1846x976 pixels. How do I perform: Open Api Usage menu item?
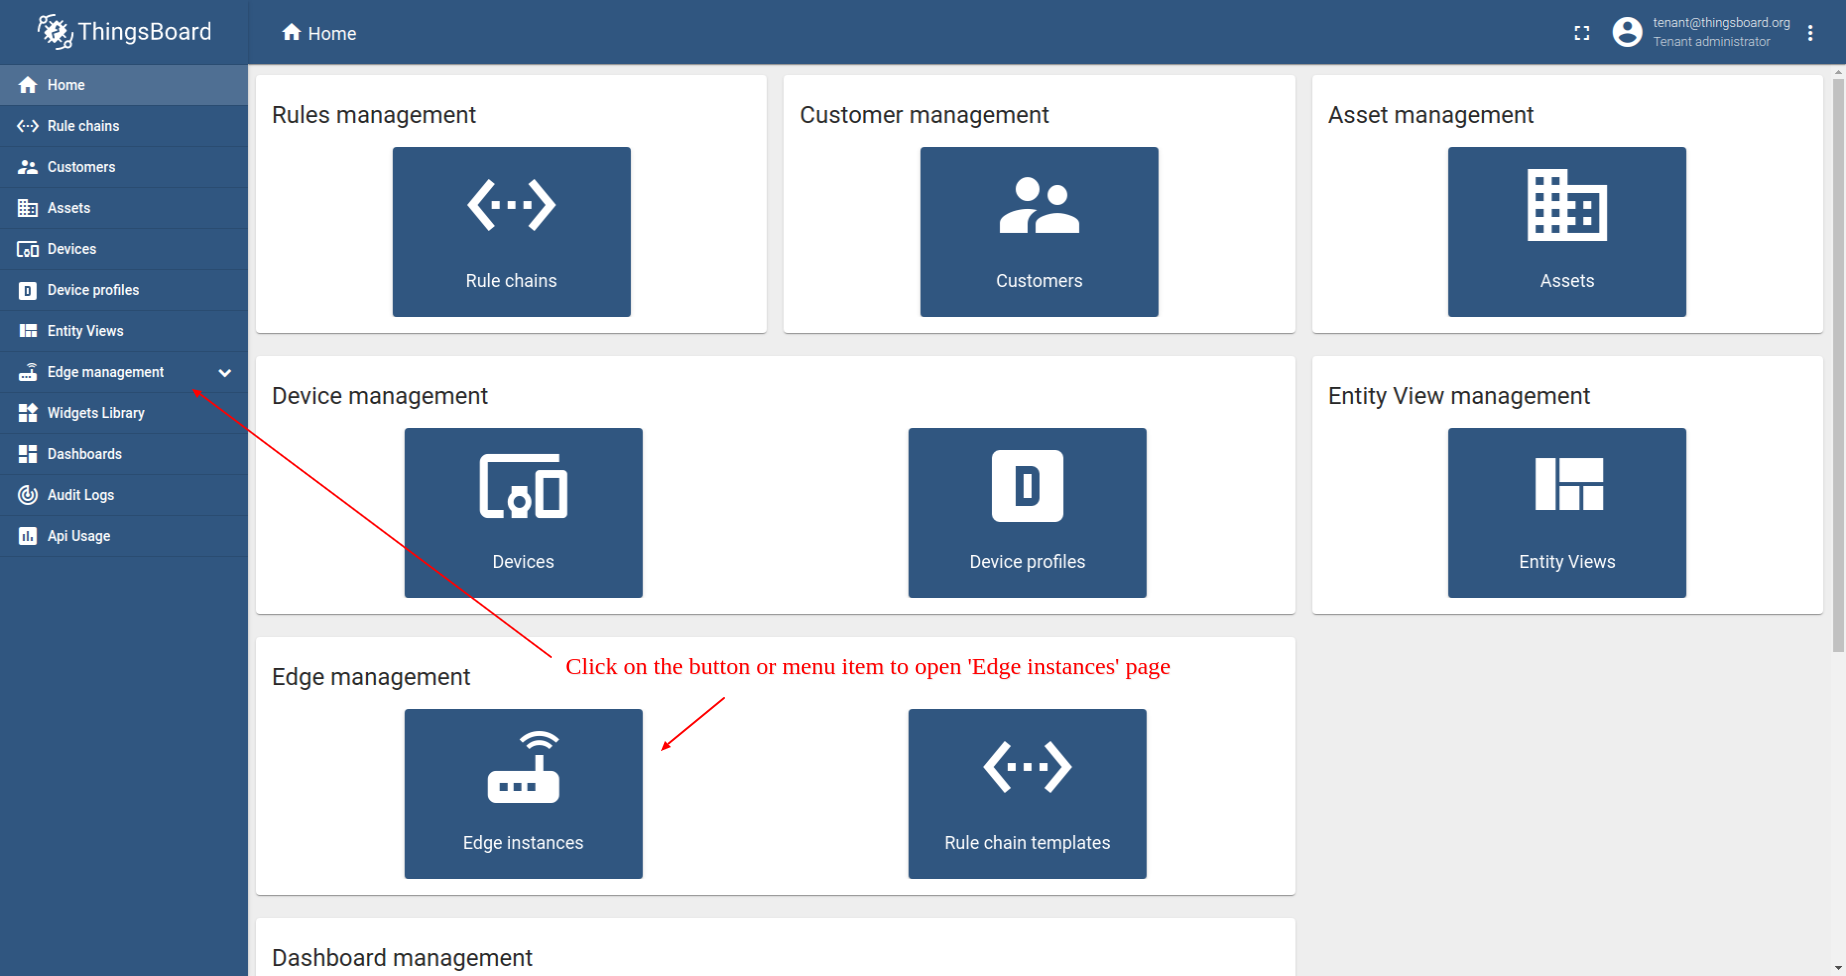pyautogui.click(x=124, y=536)
